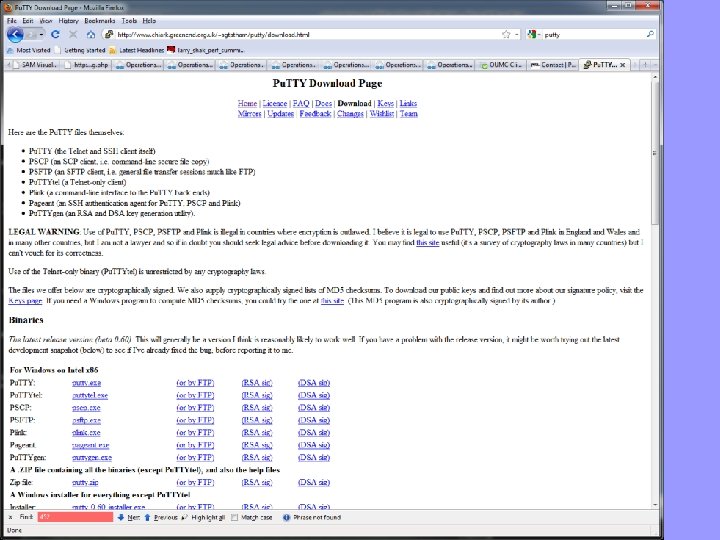Open the Feedback link
Screen dimensions: 720x540
point(315,113)
